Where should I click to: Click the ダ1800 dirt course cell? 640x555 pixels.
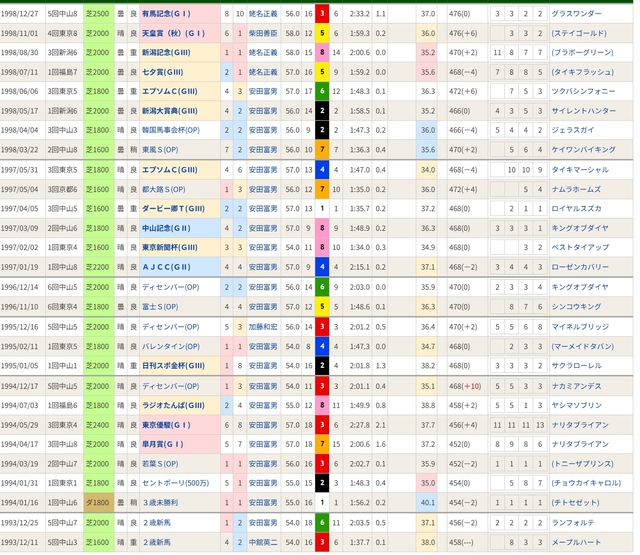pyautogui.click(x=99, y=502)
